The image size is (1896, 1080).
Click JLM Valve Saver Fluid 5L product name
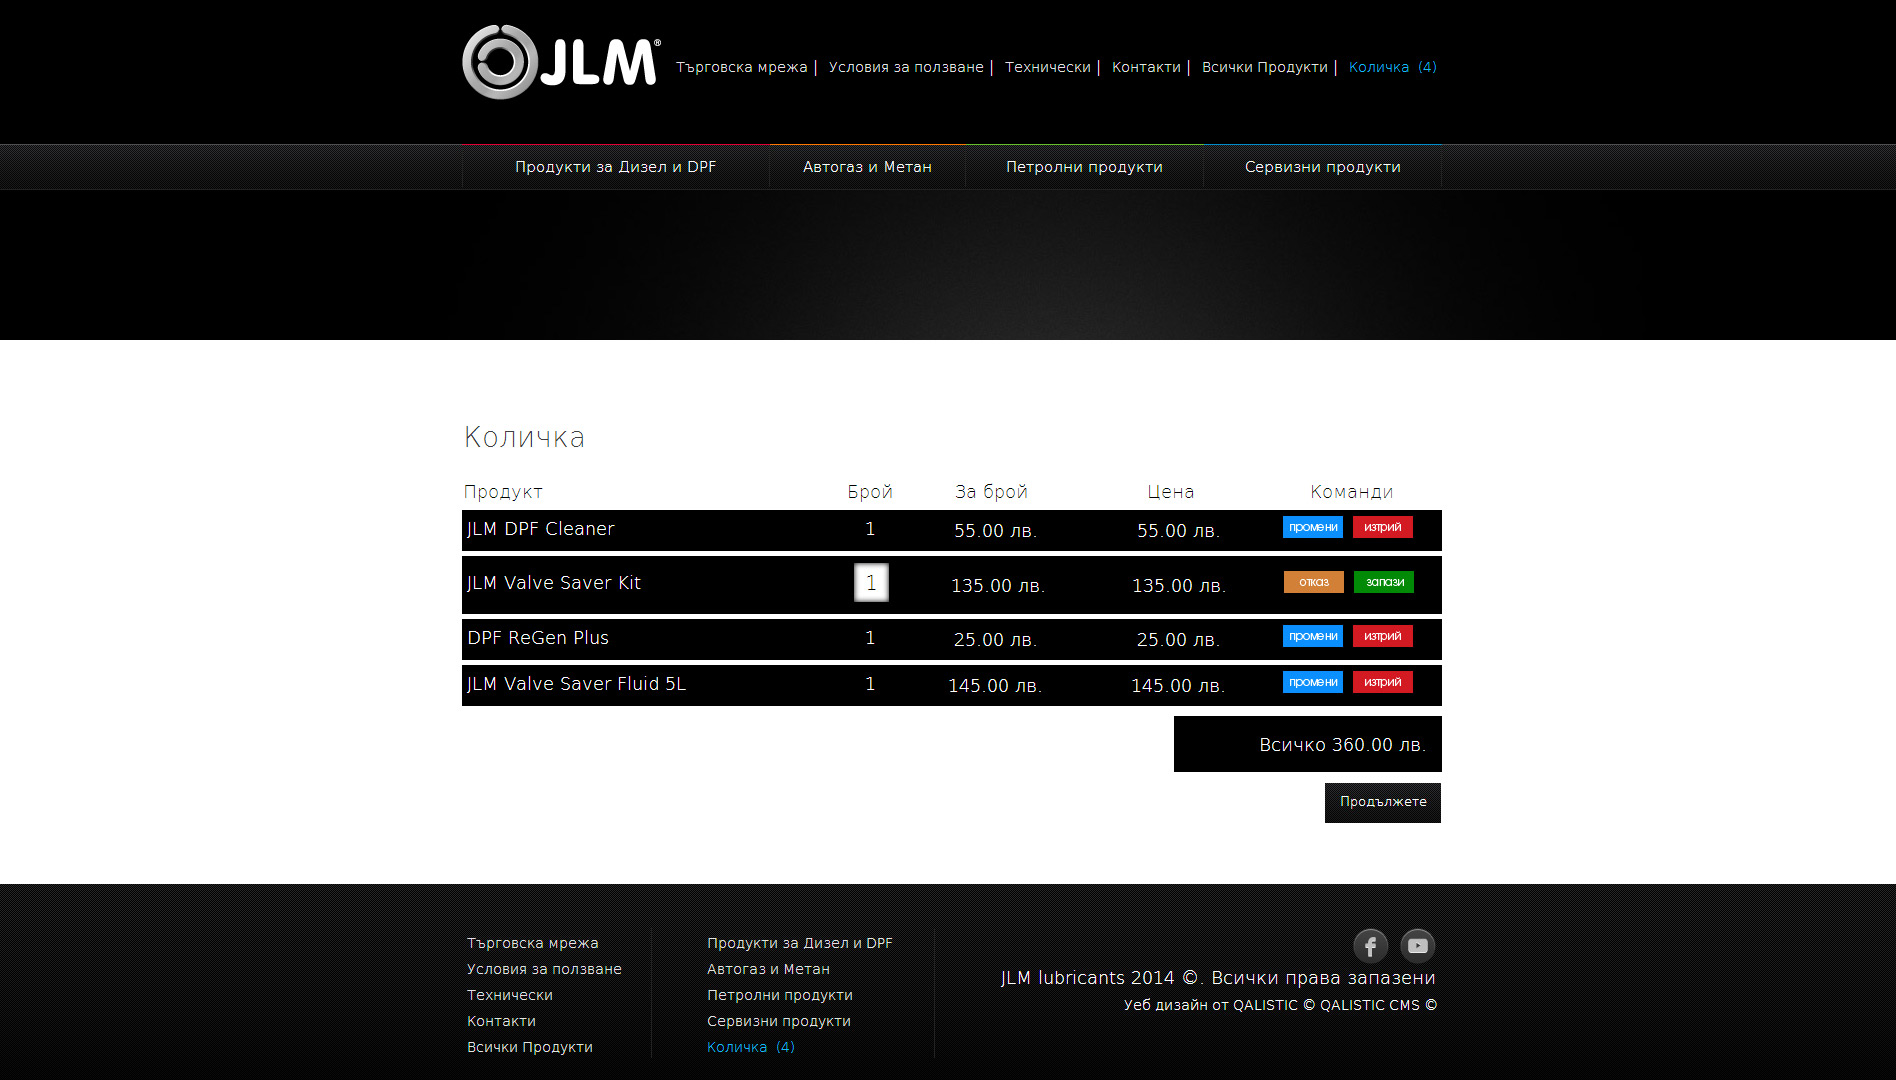(x=577, y=684)
